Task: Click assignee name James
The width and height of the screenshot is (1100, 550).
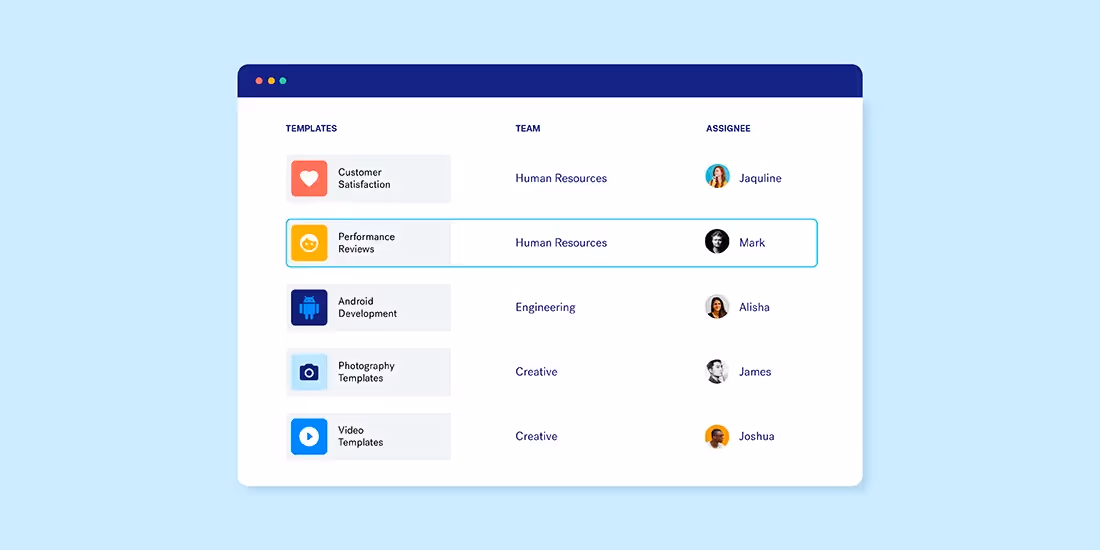Action: point(756,372)
